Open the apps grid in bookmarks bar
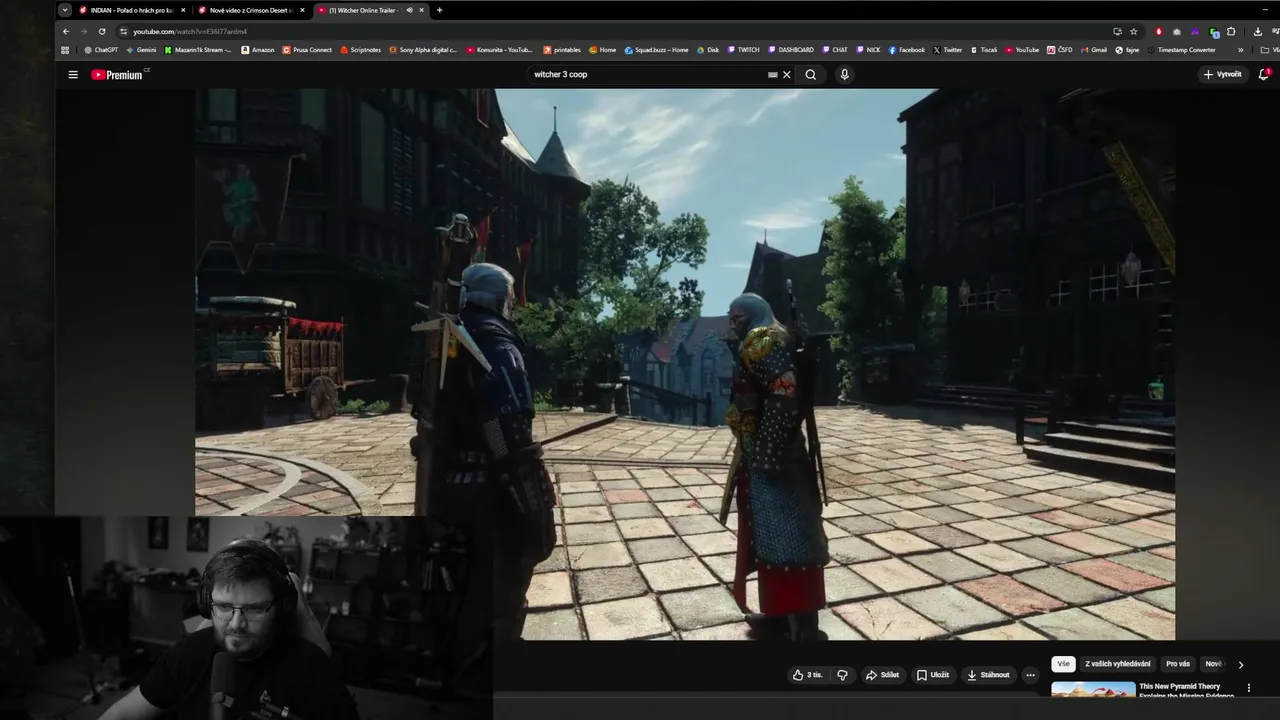The image size is (1280, 720). tap(65, 50)
